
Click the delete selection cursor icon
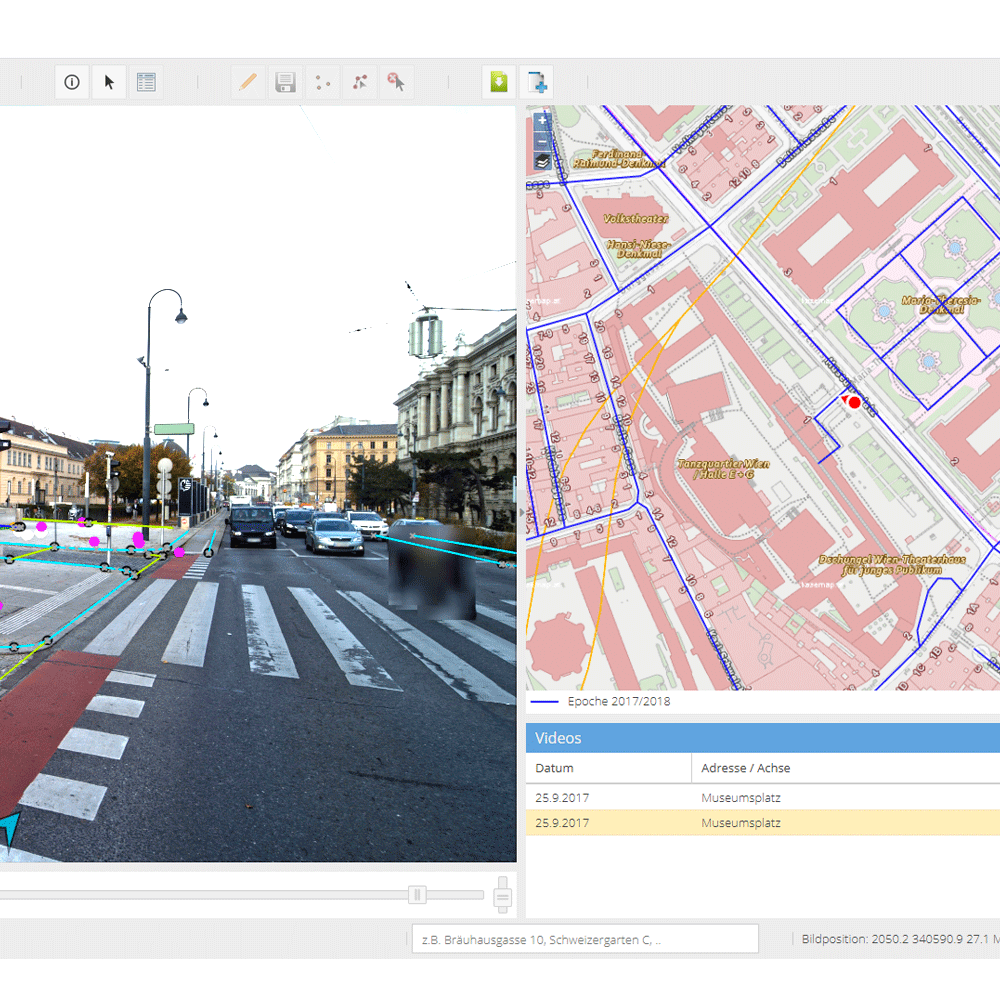pyautogui.click(x=397, y=82)
